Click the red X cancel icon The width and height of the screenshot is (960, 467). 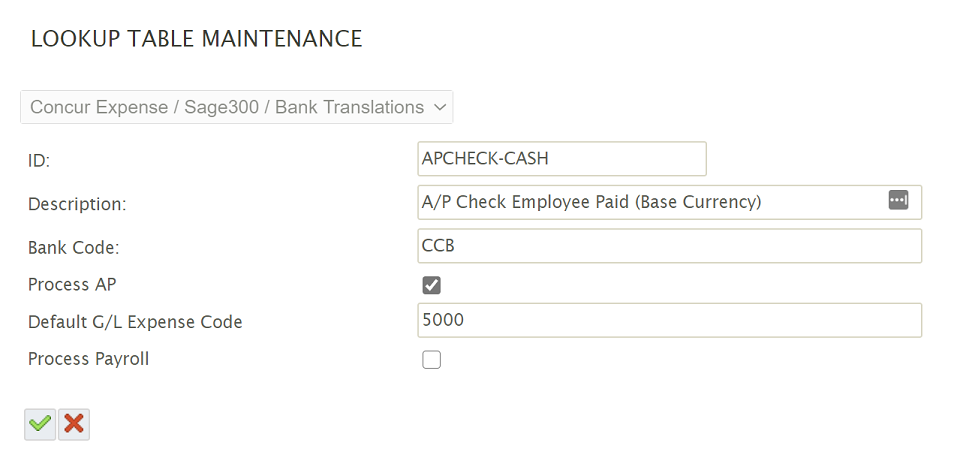click(74, 424)
